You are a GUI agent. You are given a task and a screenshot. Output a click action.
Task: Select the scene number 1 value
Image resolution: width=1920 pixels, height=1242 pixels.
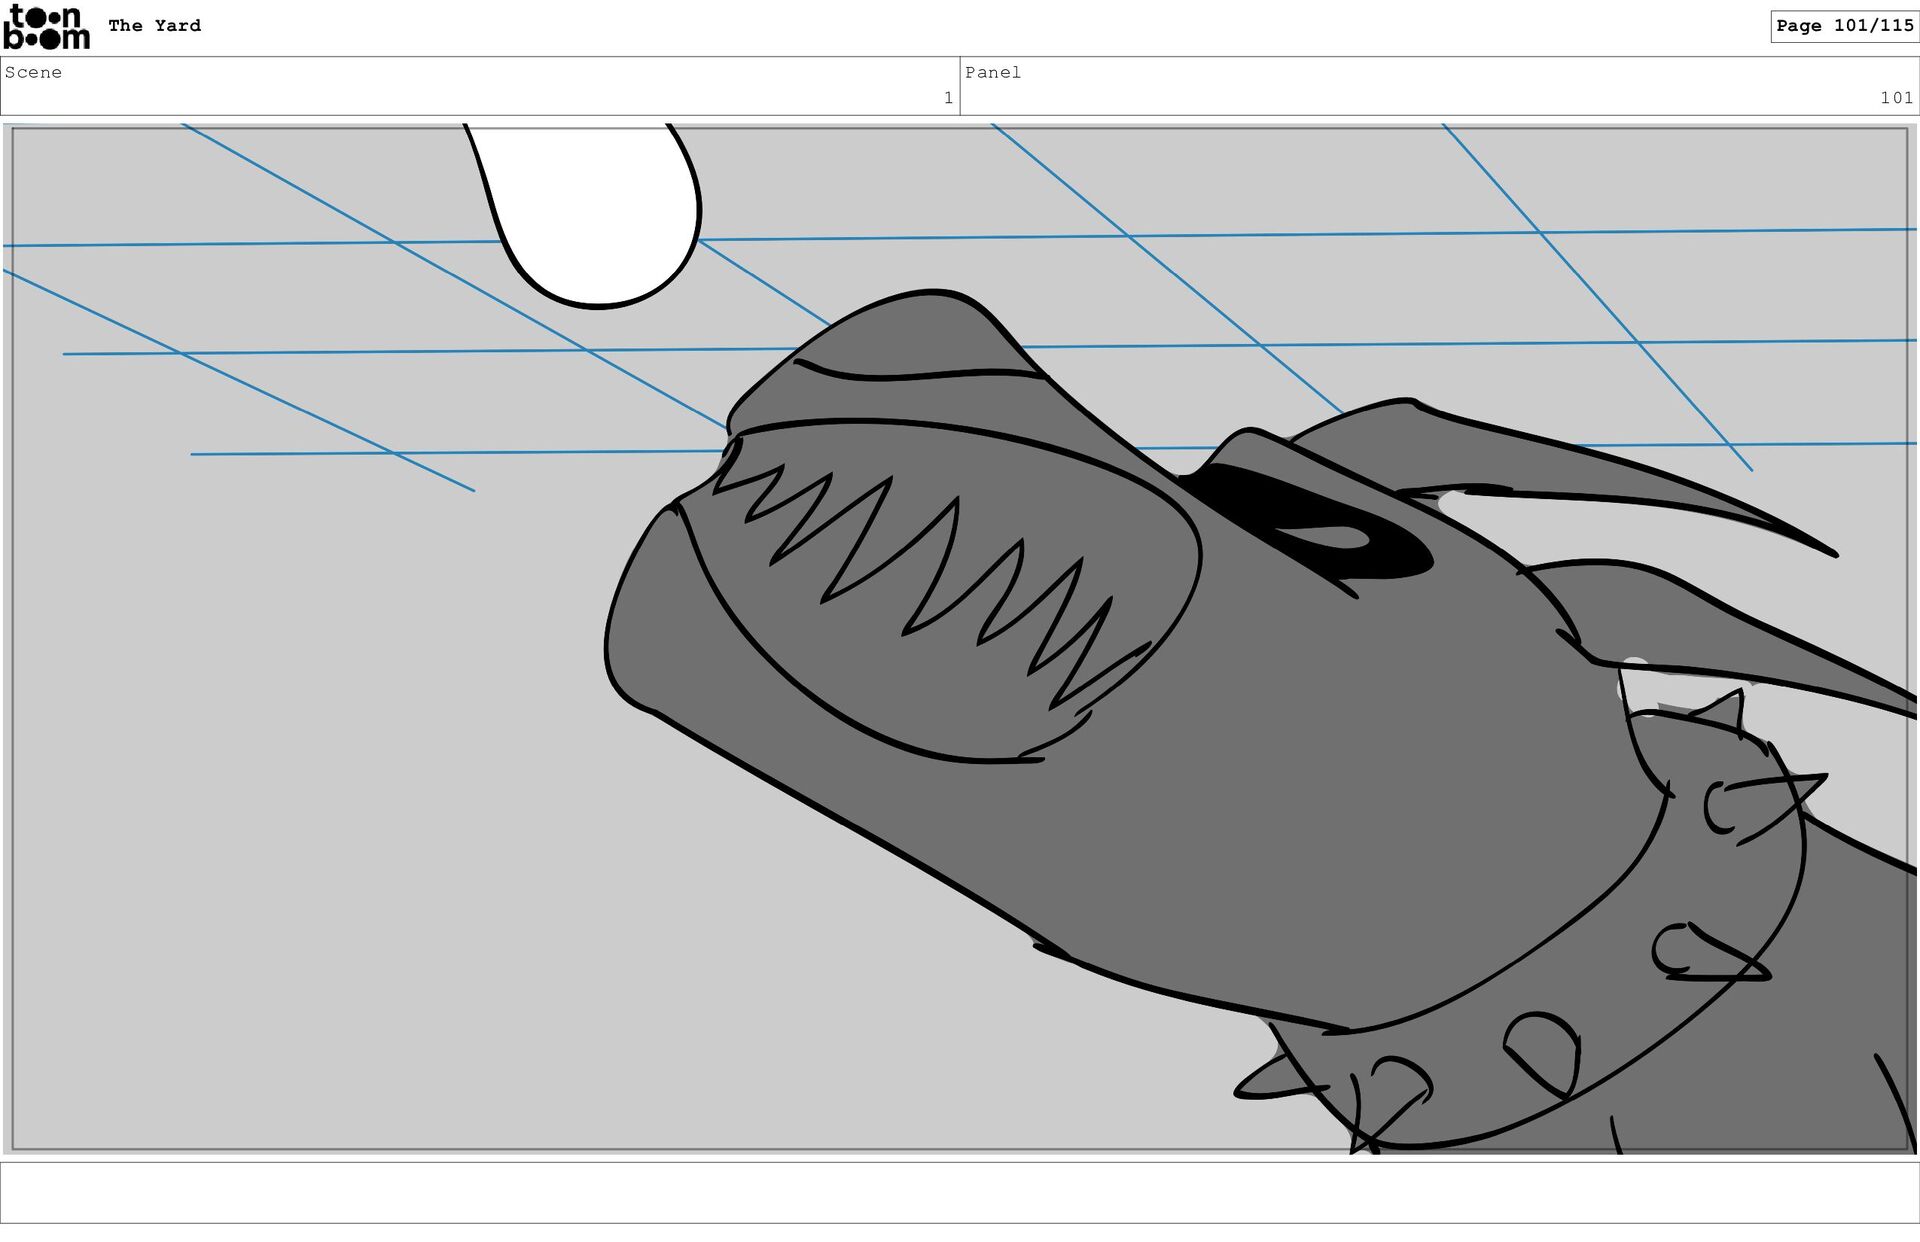(x=948, y=98)
